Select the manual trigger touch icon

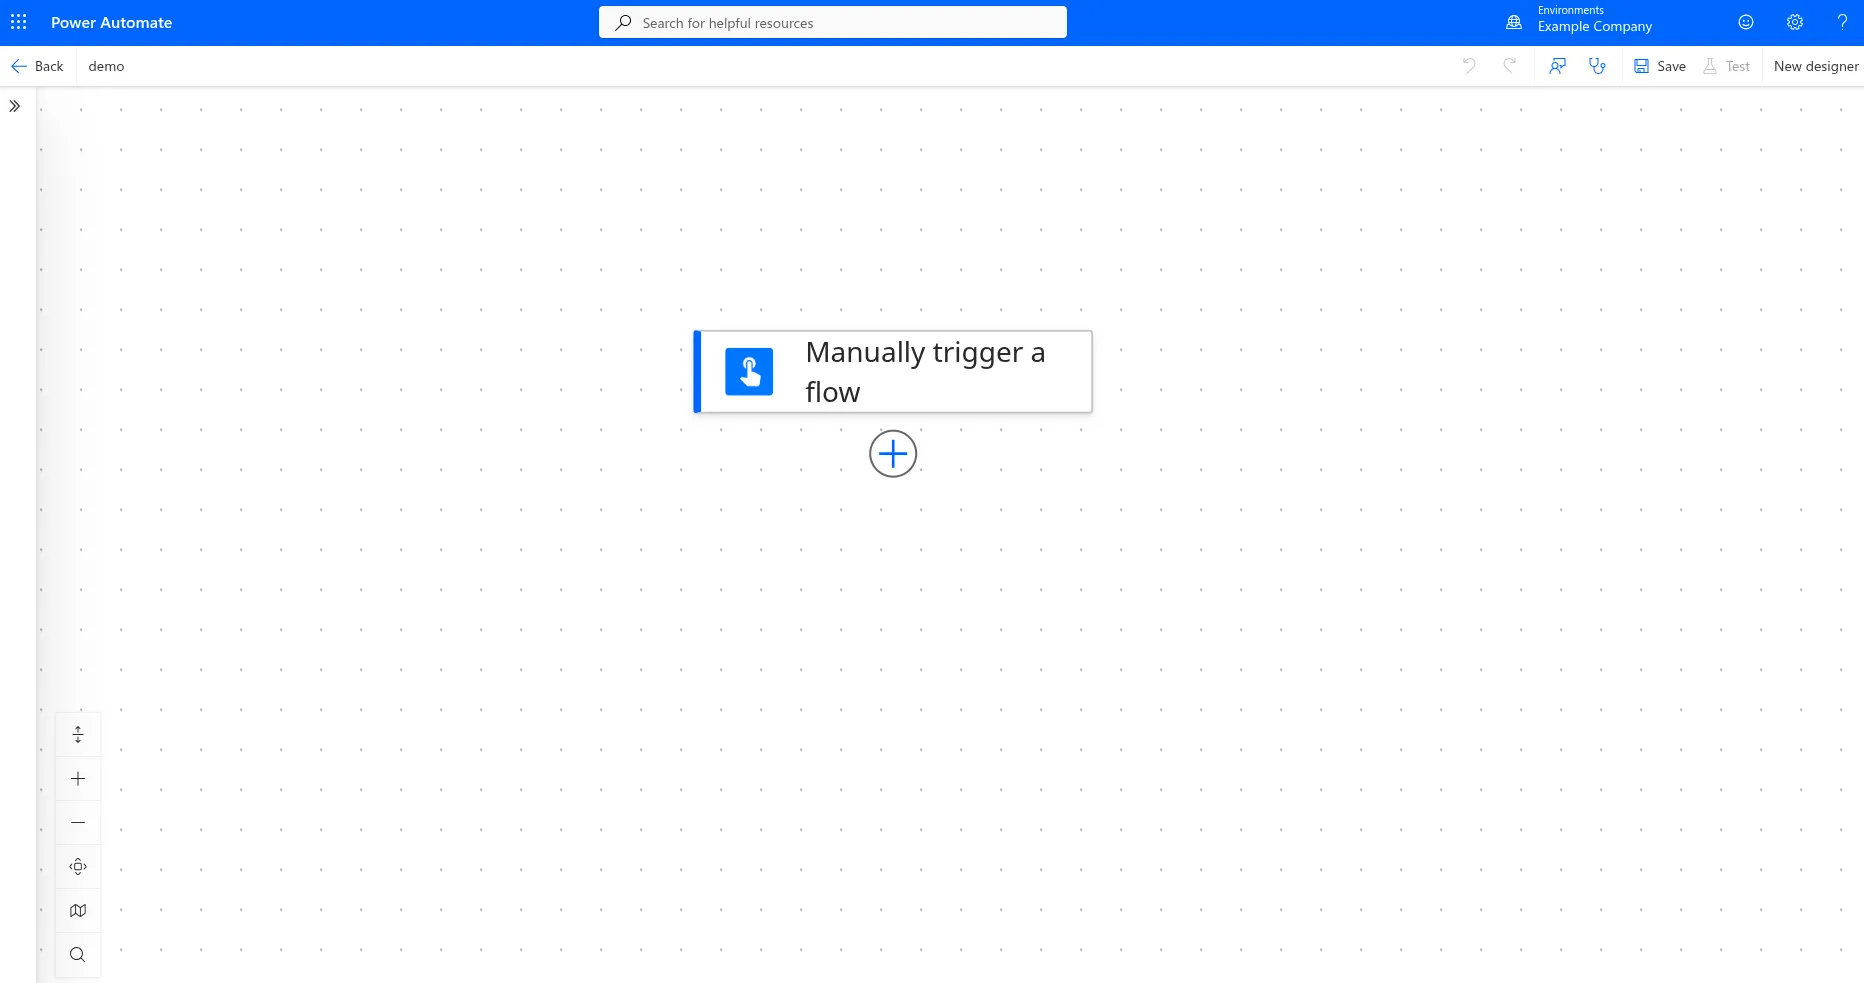(x=749, y=371)
